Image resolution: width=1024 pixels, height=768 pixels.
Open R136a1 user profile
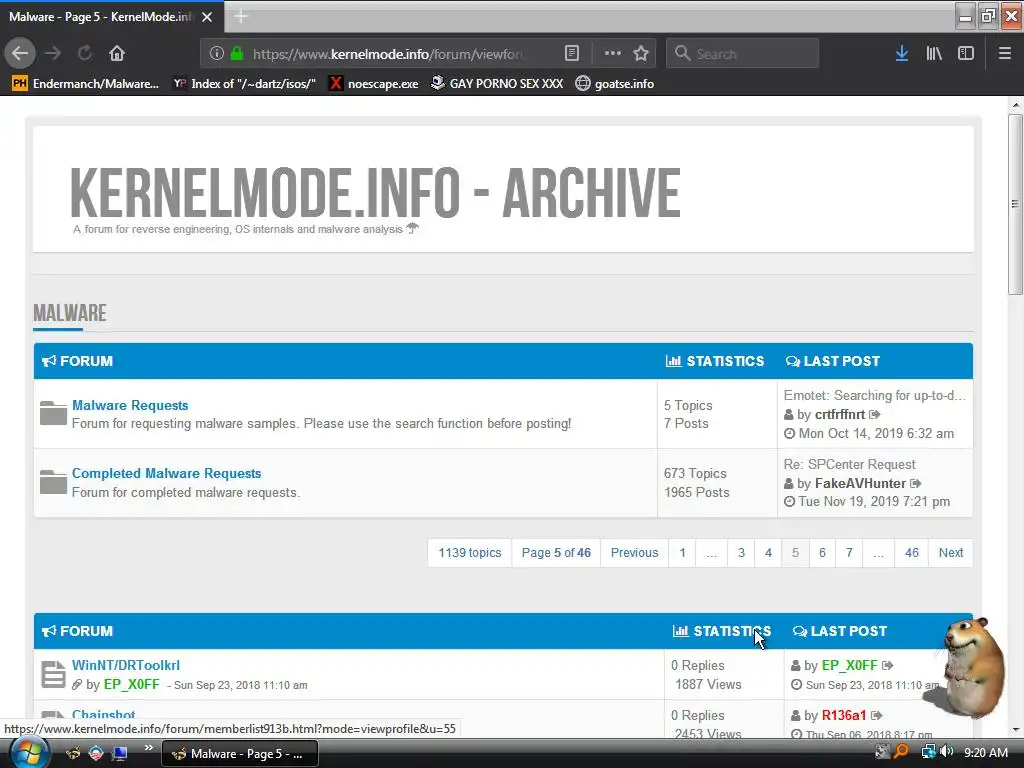(844, 716)
